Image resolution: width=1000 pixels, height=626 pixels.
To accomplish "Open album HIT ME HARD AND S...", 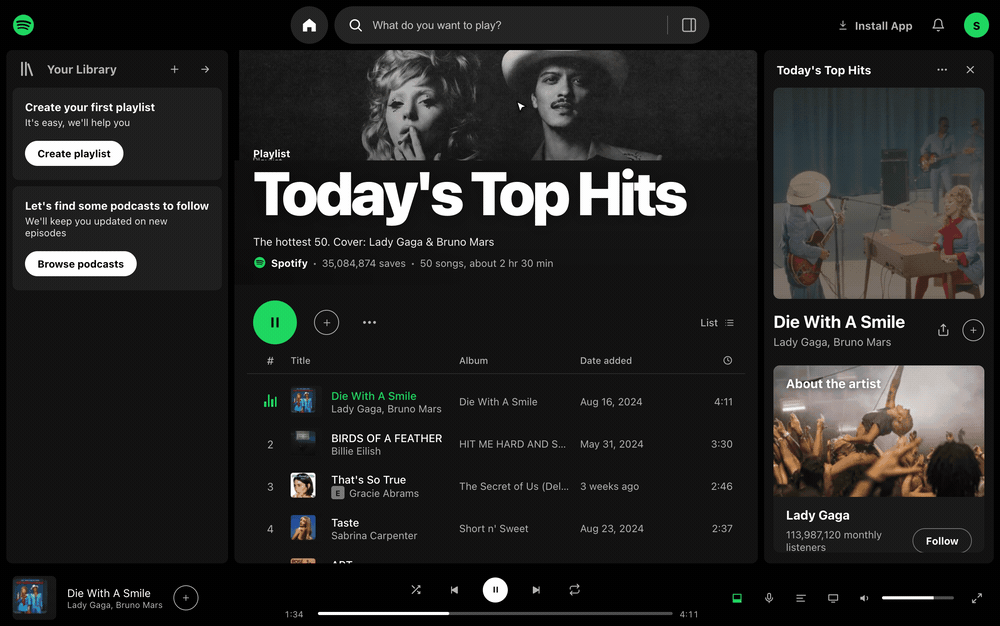I will pyautogui.click(x=512, y=444).
